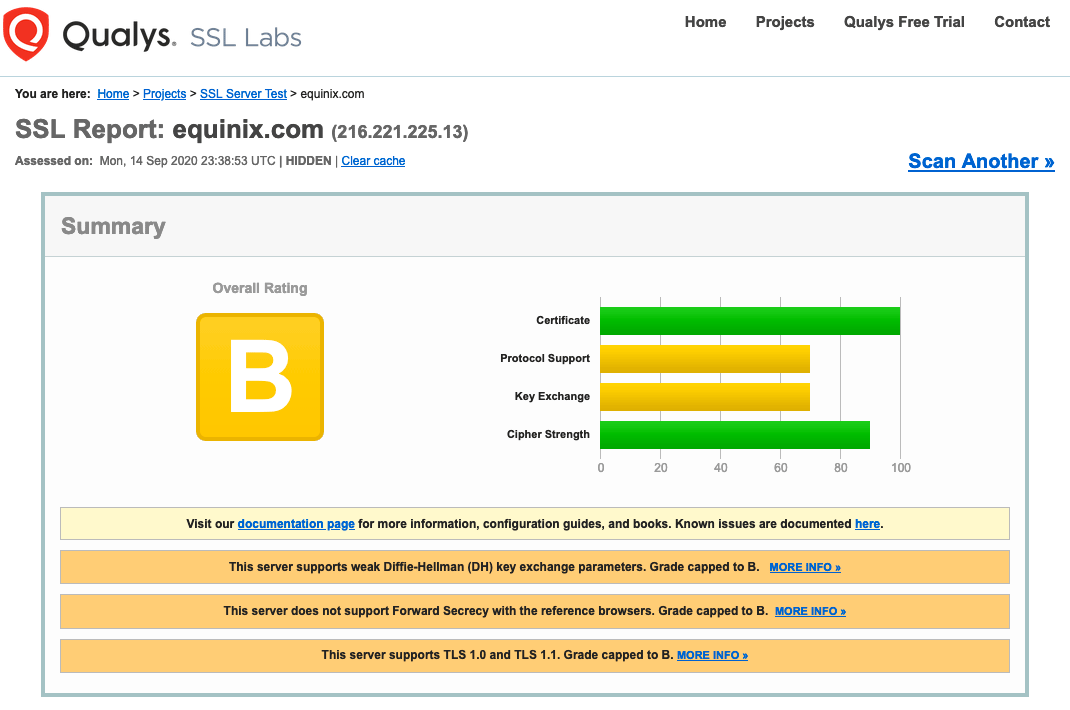
Task: Open MORE INFO for TLS 1.0 and 1.1 warning
Action: coord(712,655)
